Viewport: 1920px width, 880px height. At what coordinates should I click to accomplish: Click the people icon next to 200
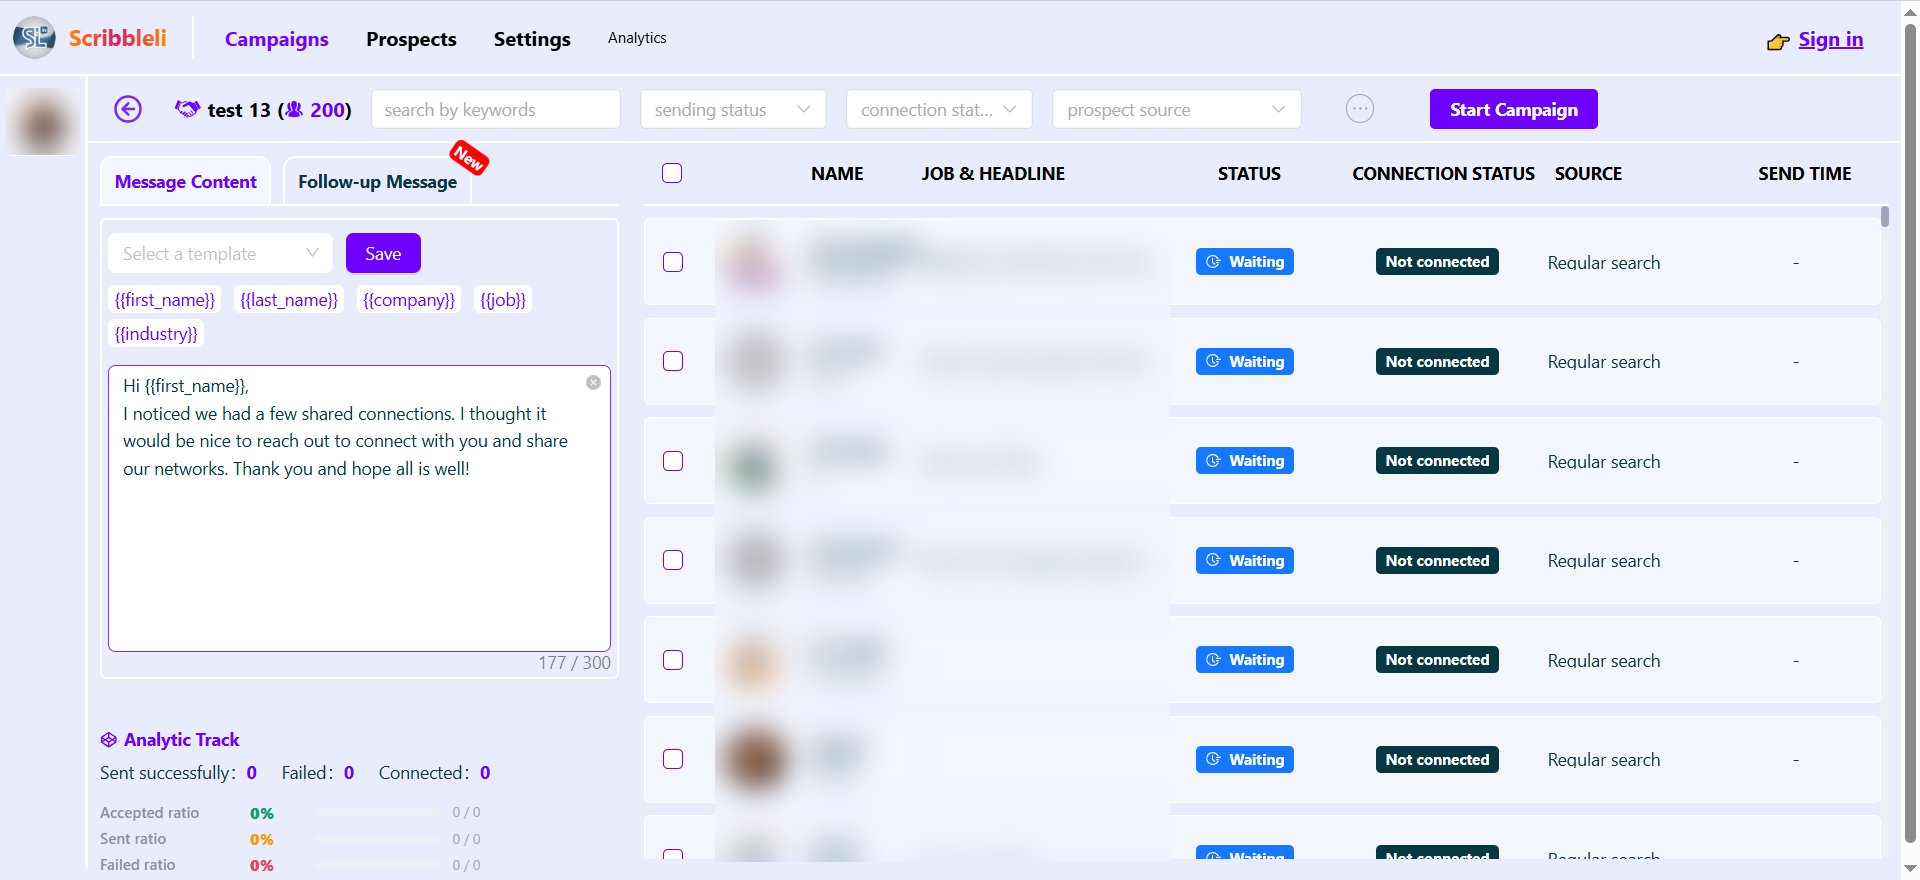click(294, 109)
